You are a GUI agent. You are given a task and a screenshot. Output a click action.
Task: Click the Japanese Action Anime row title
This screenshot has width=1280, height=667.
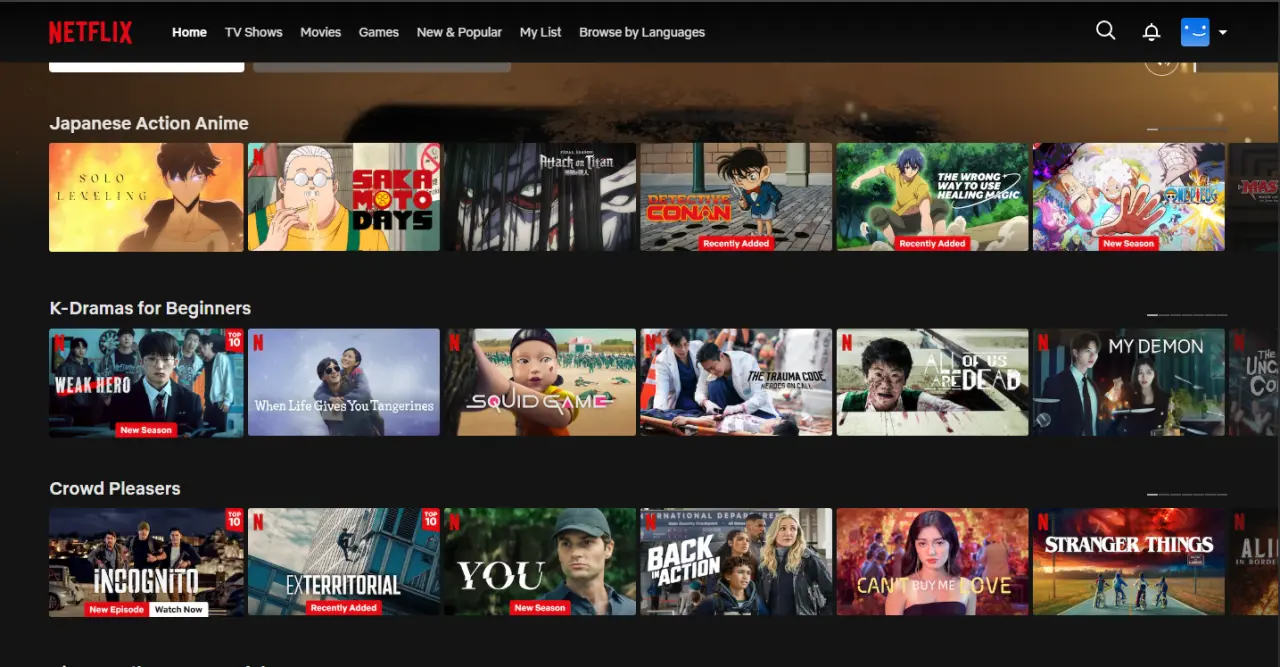point(149,123)
